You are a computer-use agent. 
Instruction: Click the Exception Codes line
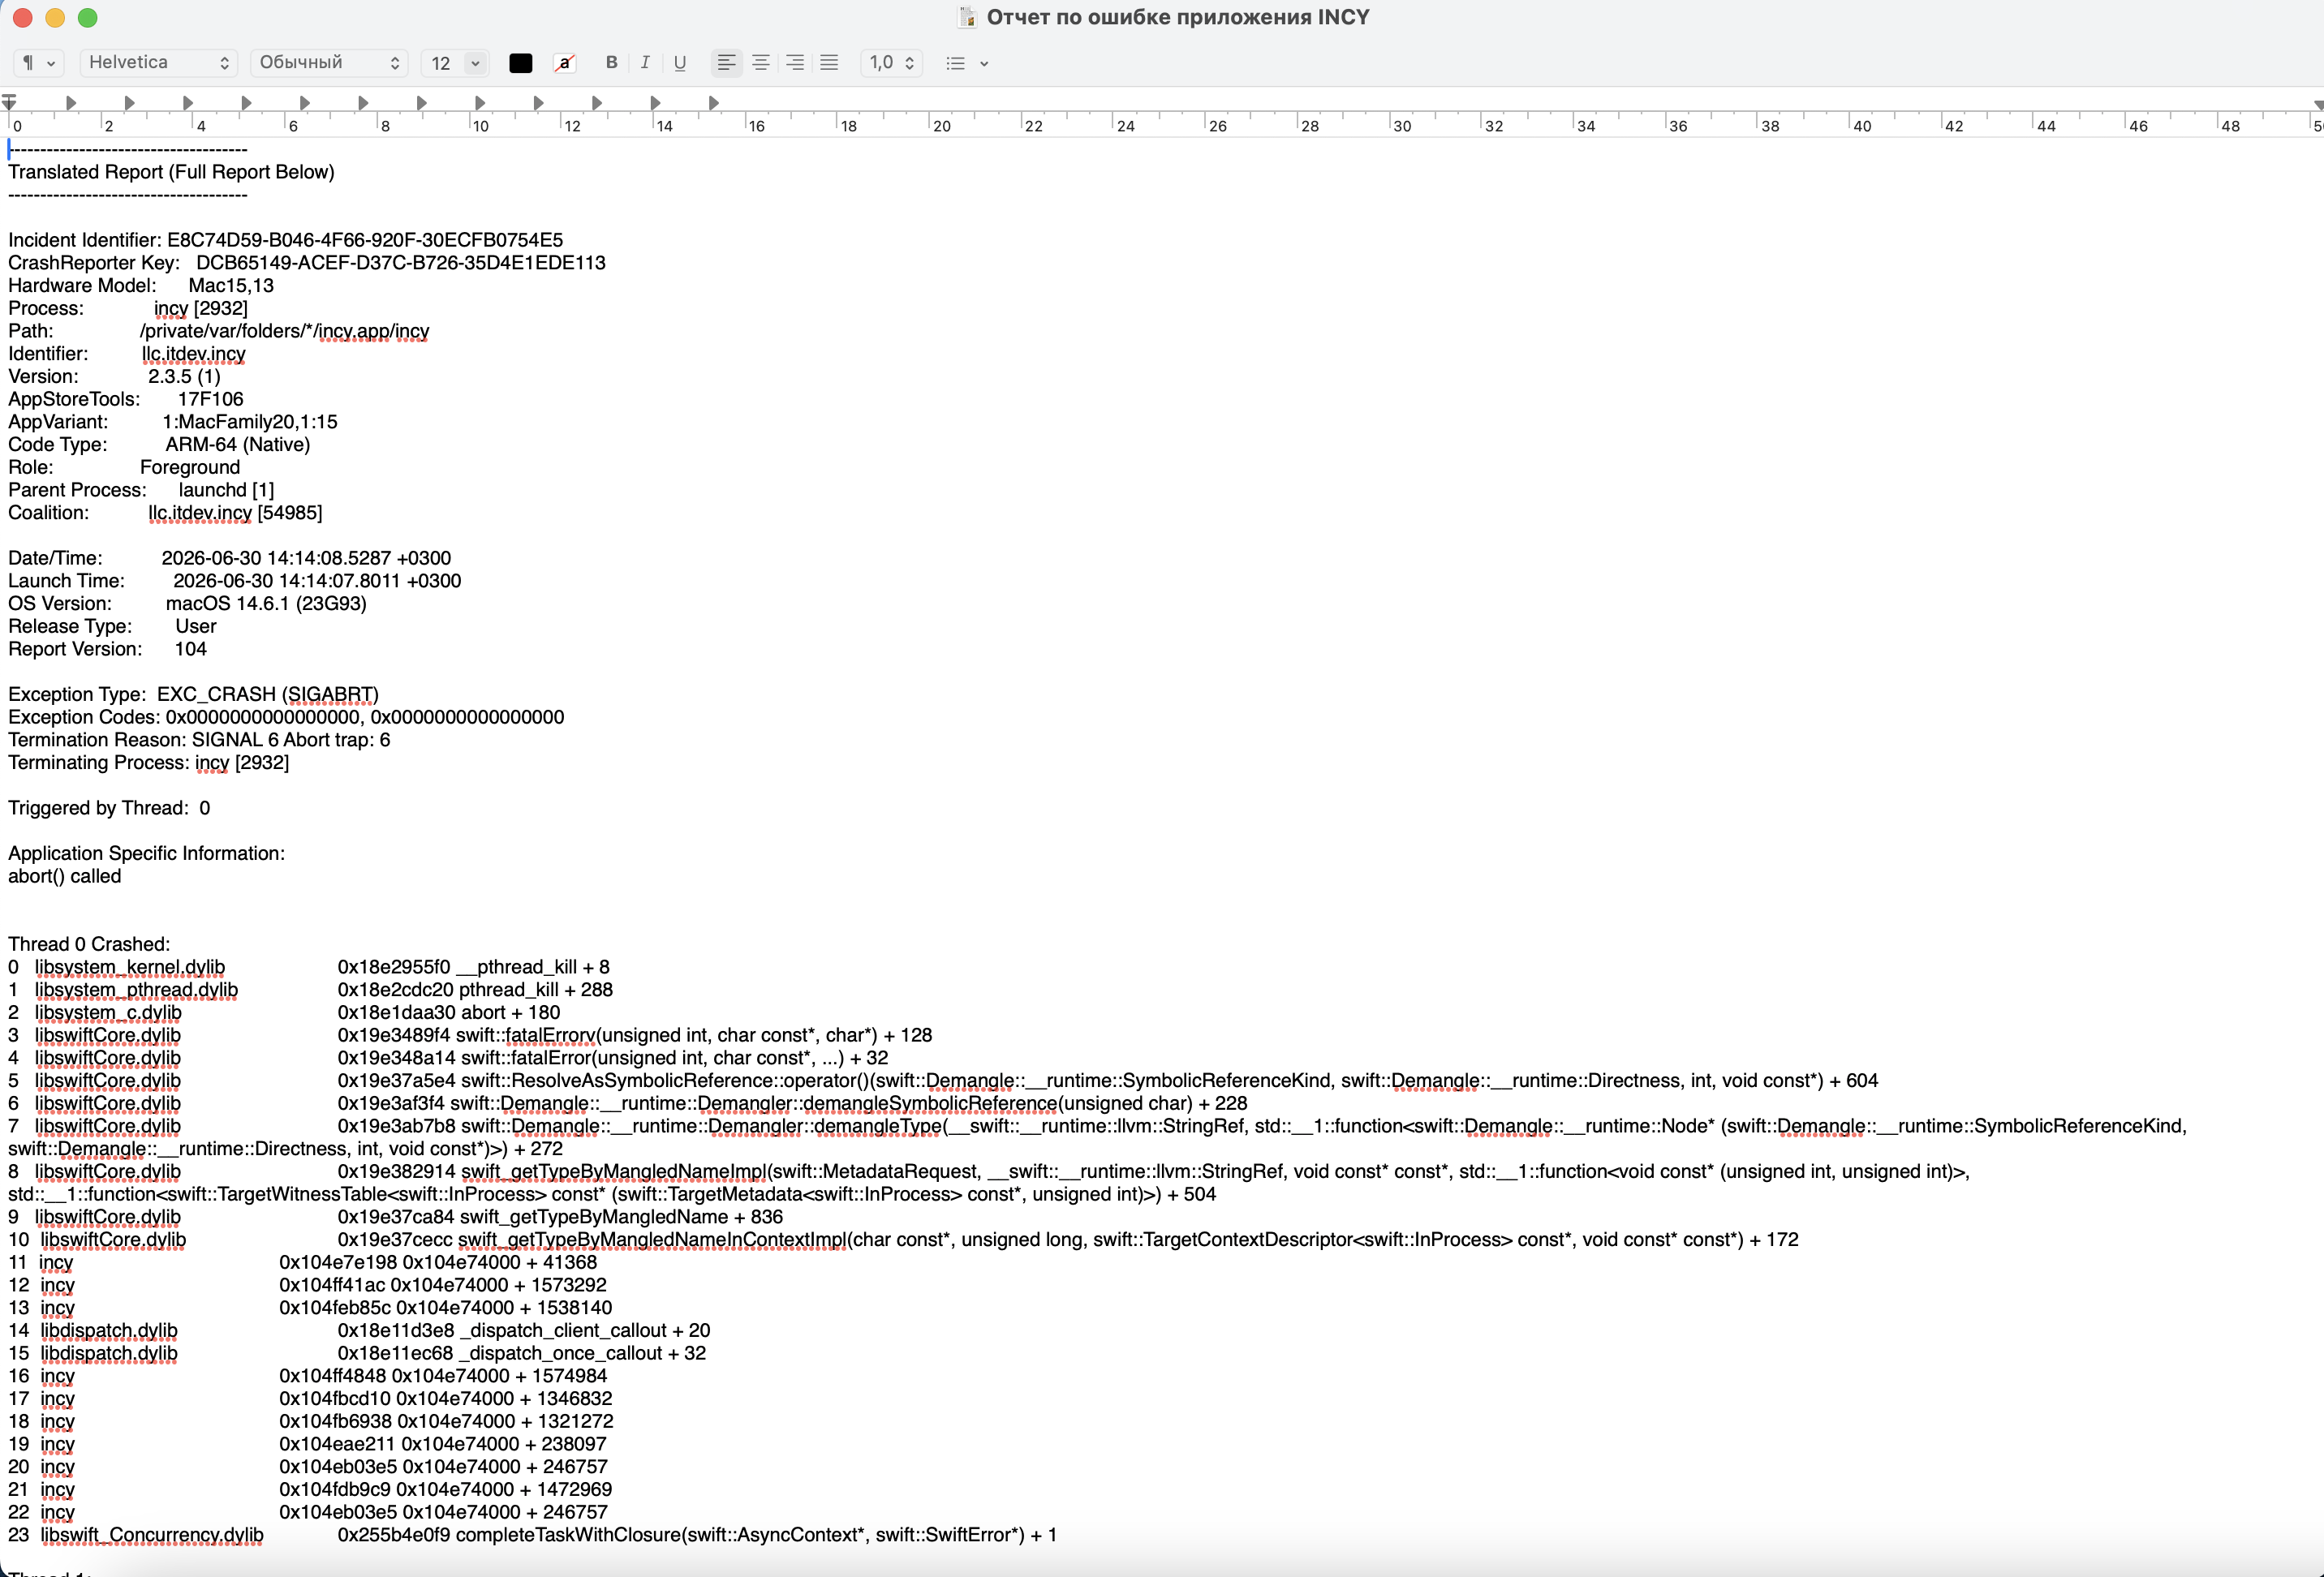point(286,718)
